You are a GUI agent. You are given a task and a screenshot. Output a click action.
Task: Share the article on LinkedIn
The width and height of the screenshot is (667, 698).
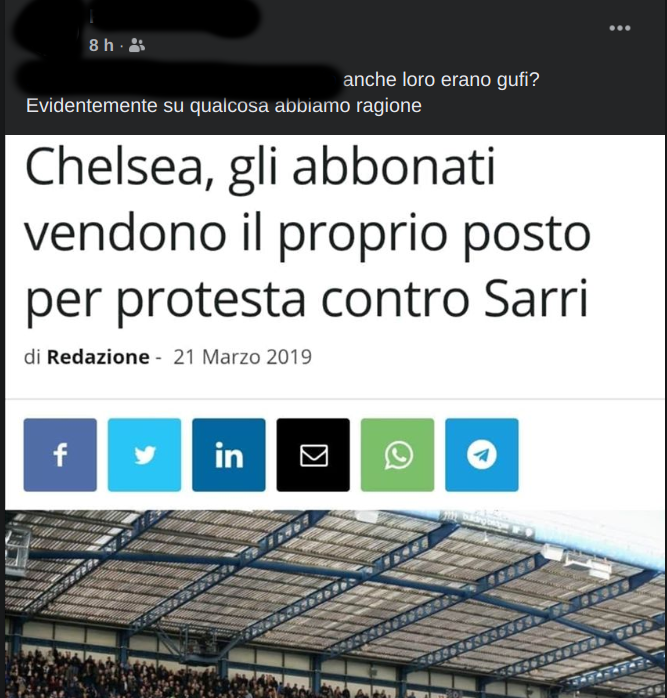pos(229,455)
